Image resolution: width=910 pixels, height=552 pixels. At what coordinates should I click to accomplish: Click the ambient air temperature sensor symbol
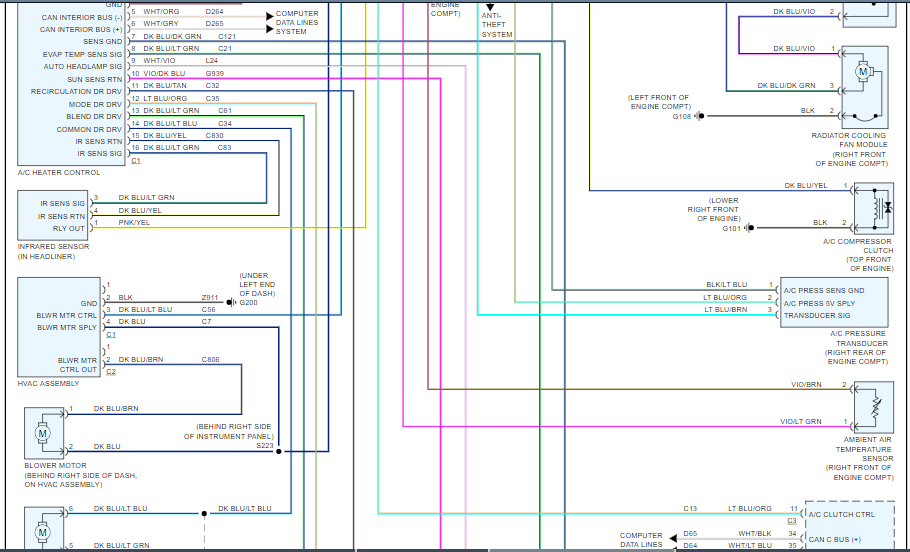pos(873,407)
